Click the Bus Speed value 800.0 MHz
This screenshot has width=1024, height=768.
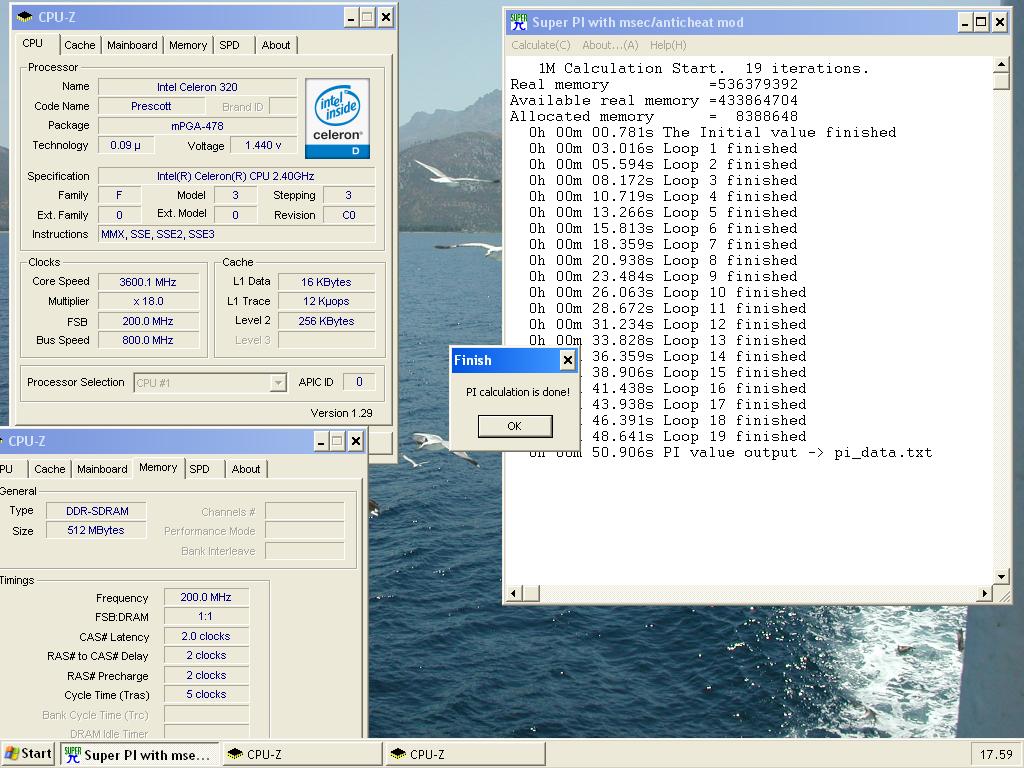click(148, 340)
